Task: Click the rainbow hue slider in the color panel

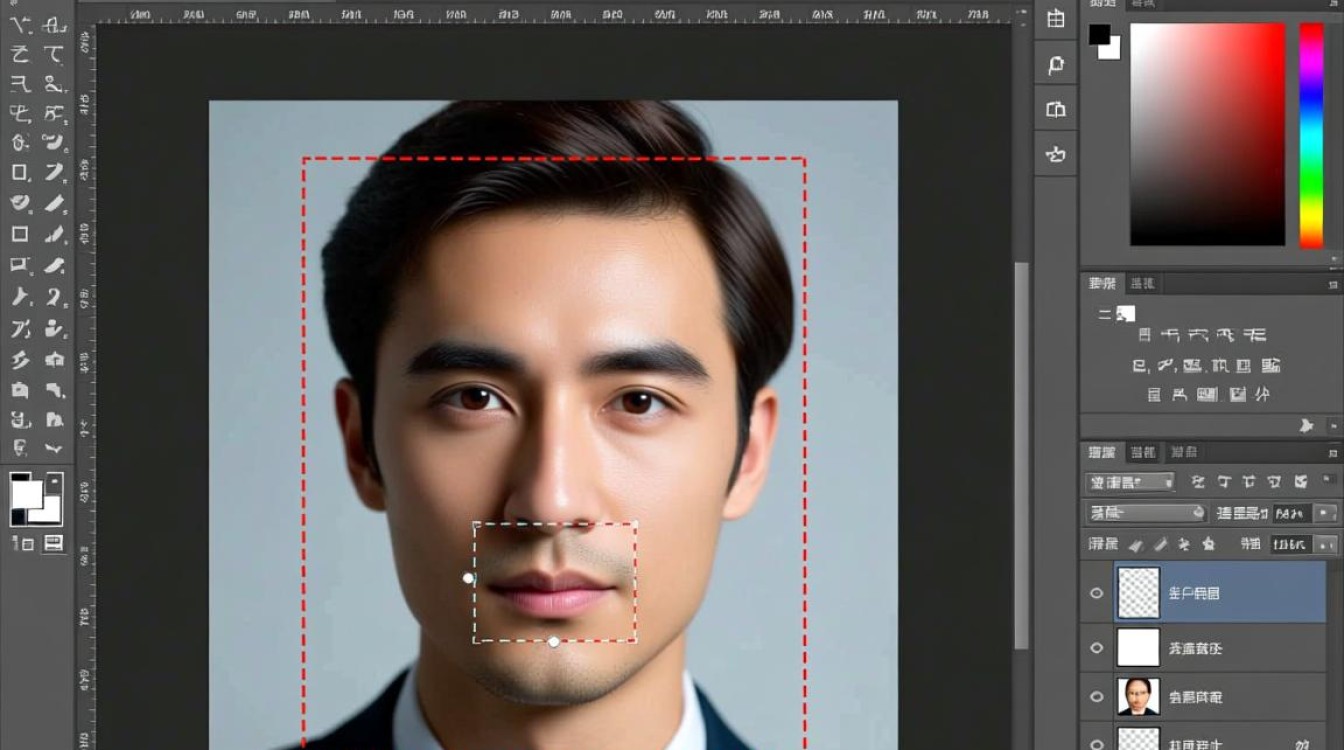Action: point(1311,135)
